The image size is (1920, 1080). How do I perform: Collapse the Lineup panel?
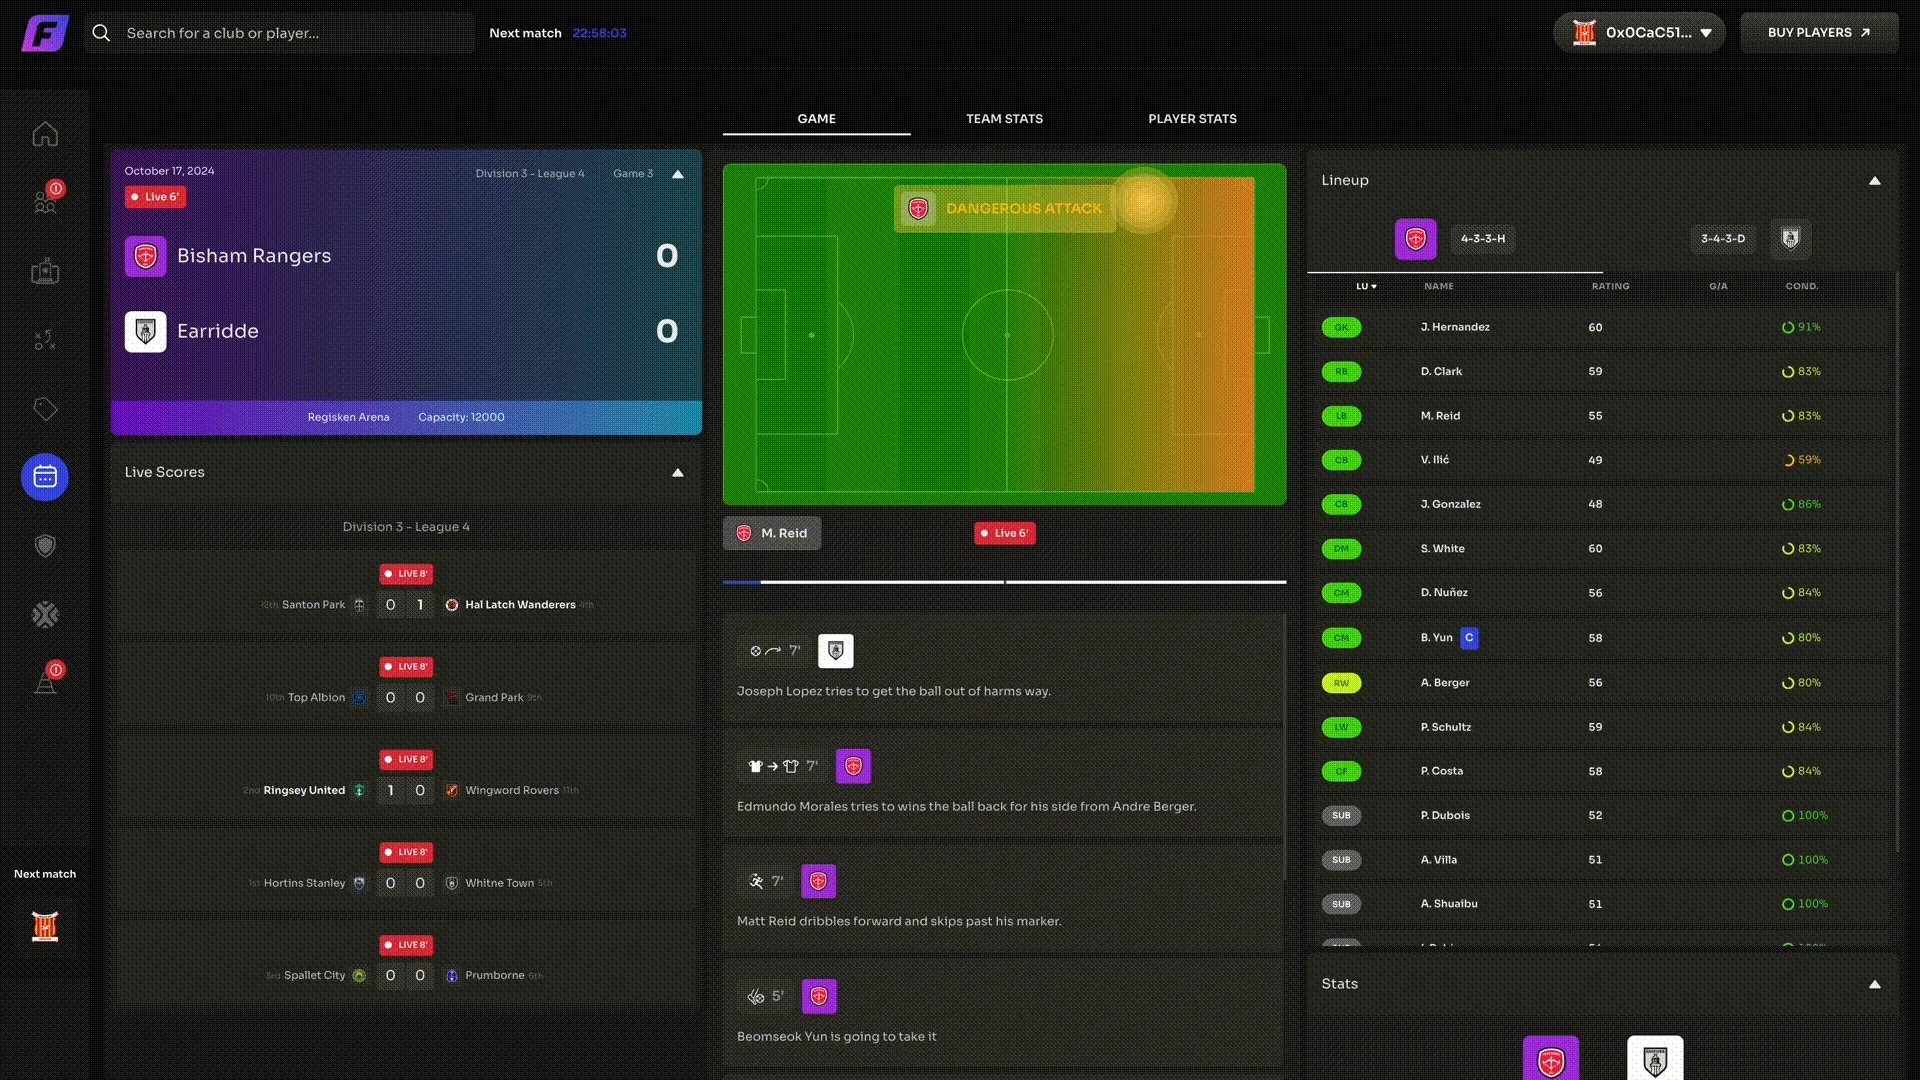(x=1874, y=181)
